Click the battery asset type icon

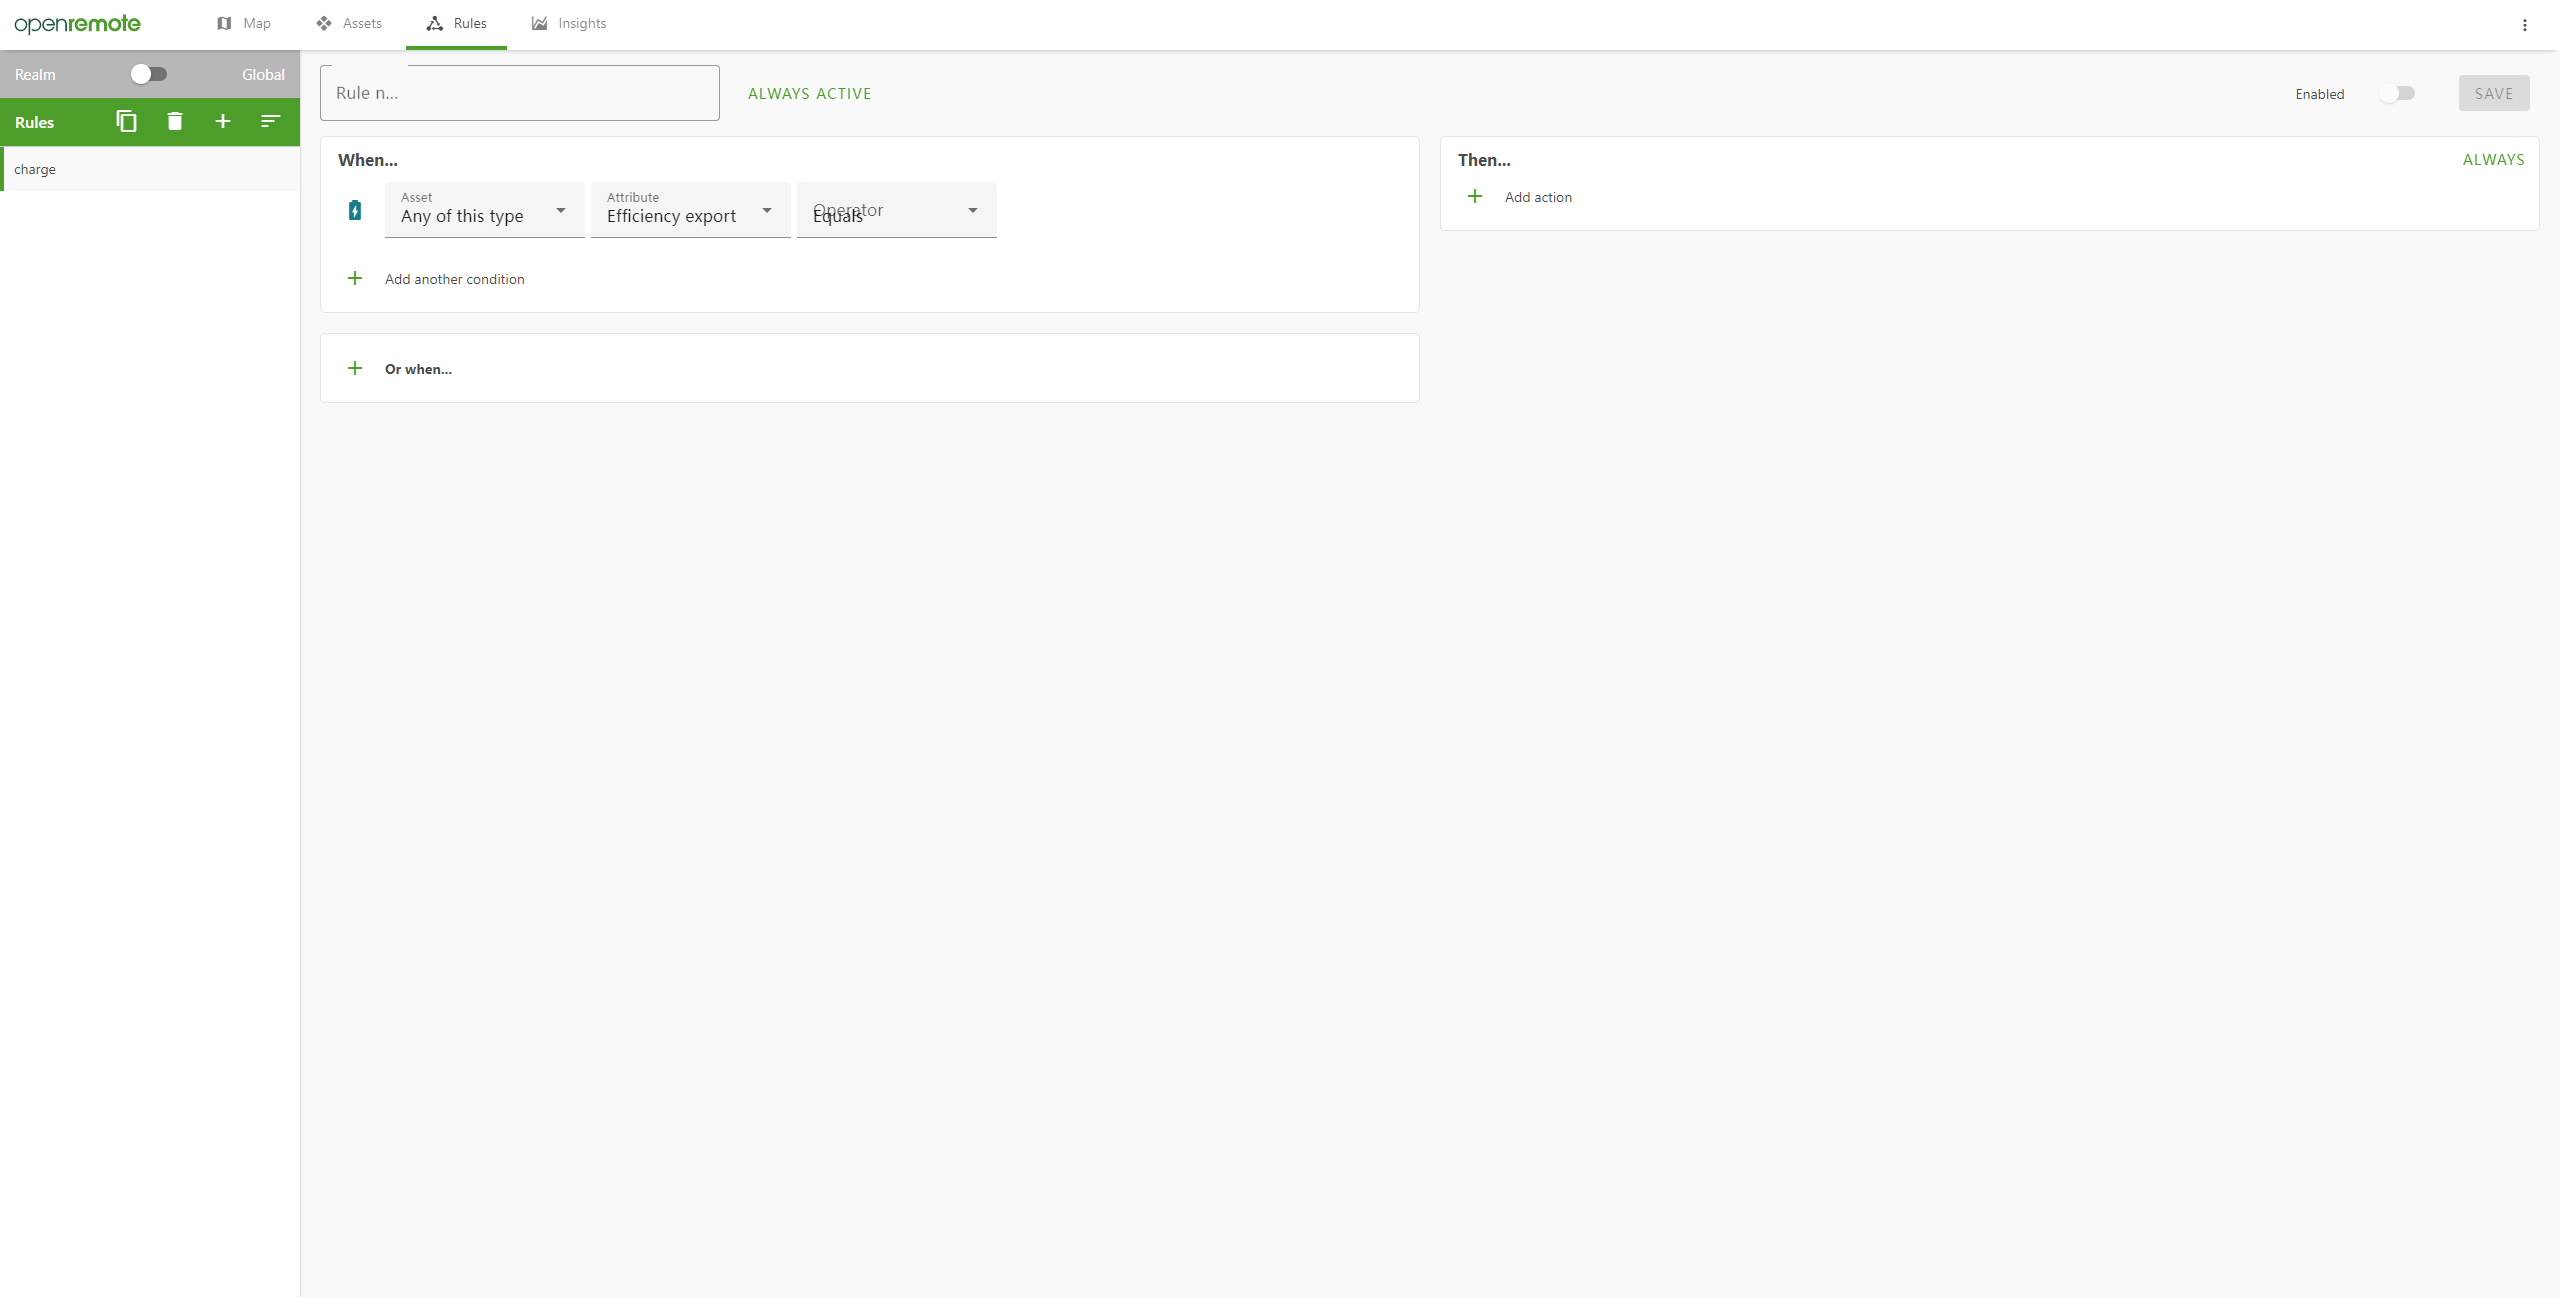tap(355, 210)
